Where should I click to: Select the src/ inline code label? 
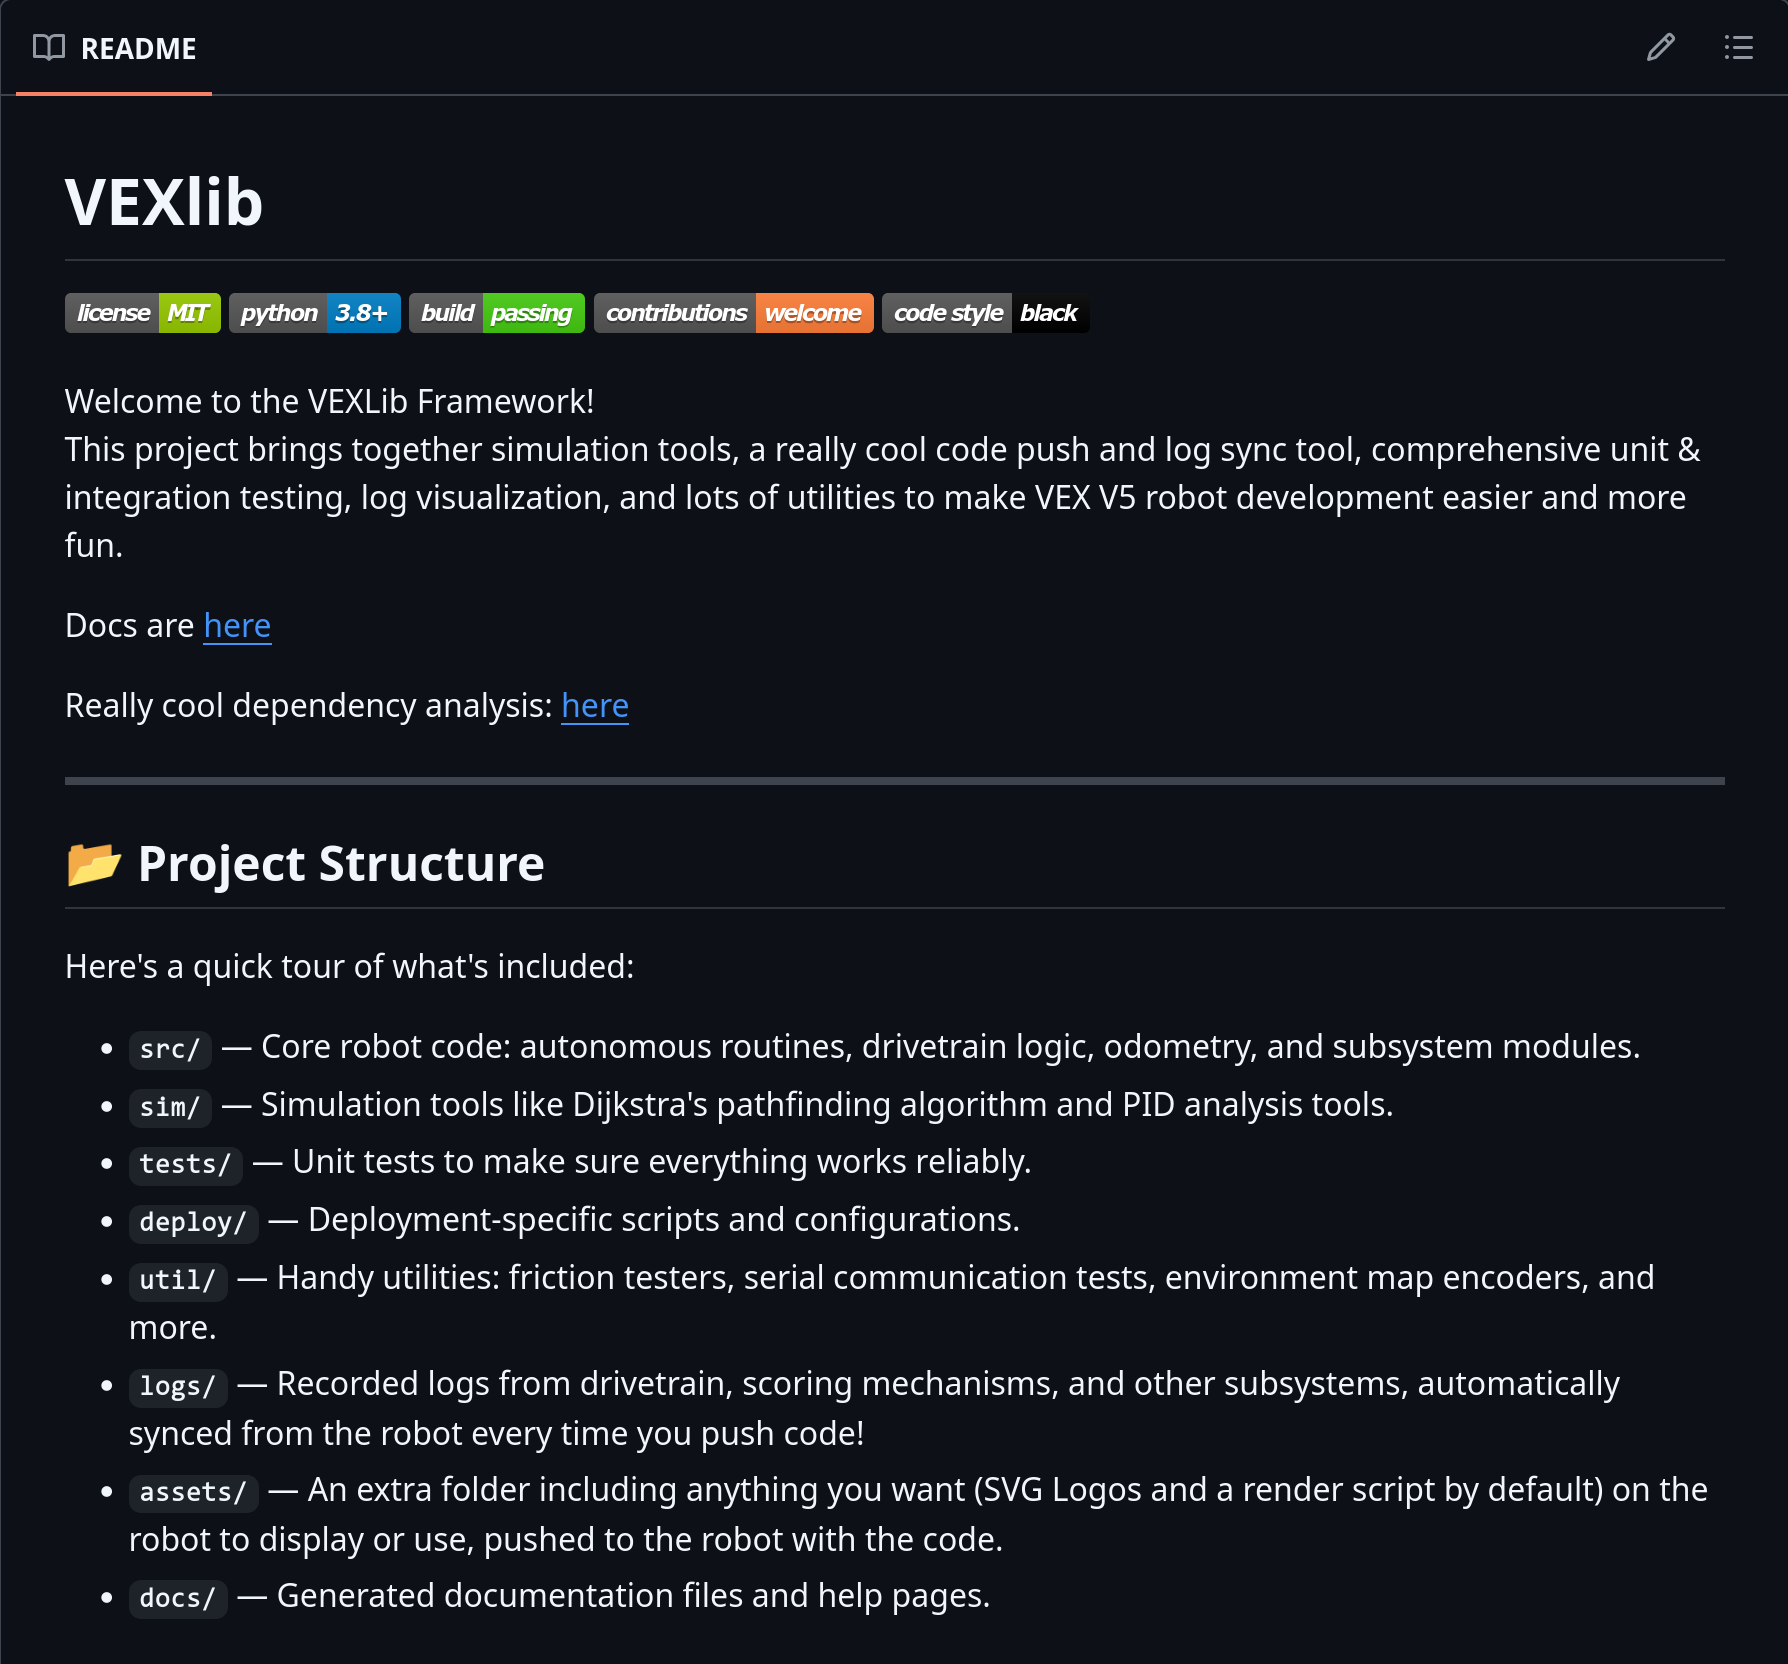(169, 1049)
